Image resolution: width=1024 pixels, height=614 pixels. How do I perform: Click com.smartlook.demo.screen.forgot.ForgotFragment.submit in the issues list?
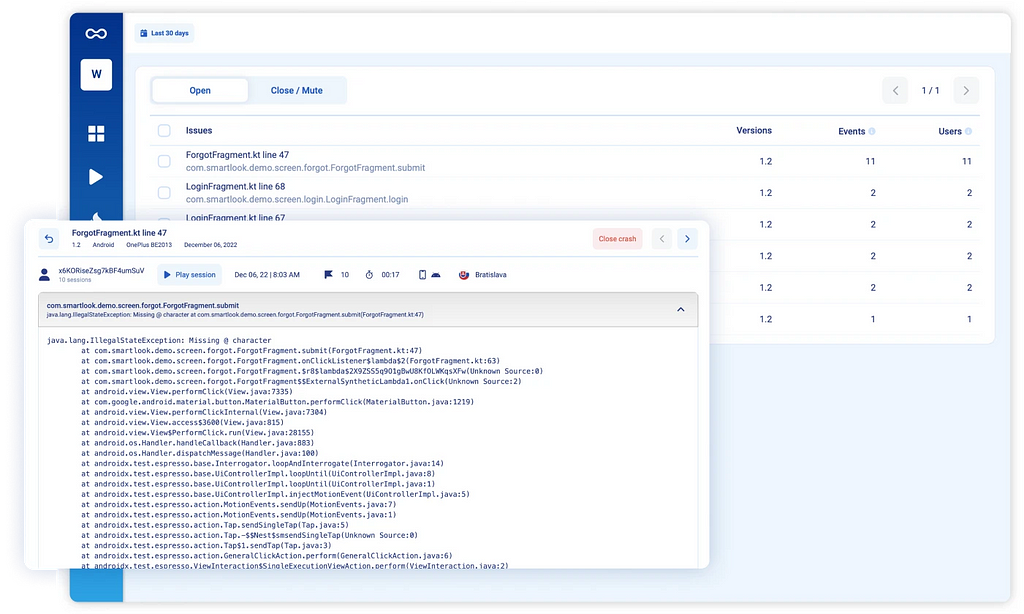[x=305, y=168]
